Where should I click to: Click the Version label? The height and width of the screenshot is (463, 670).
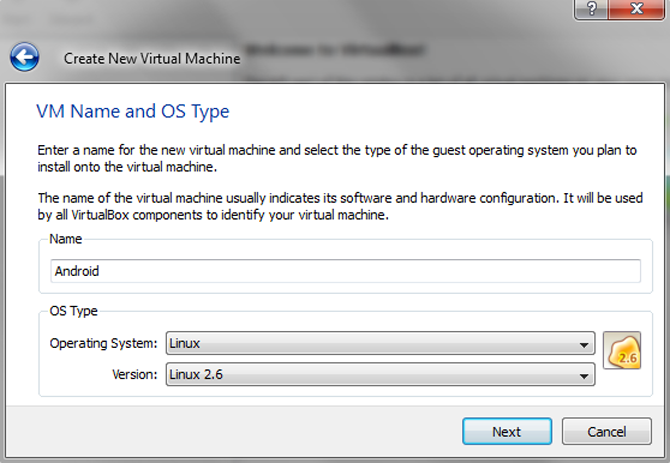coord(135,375)
